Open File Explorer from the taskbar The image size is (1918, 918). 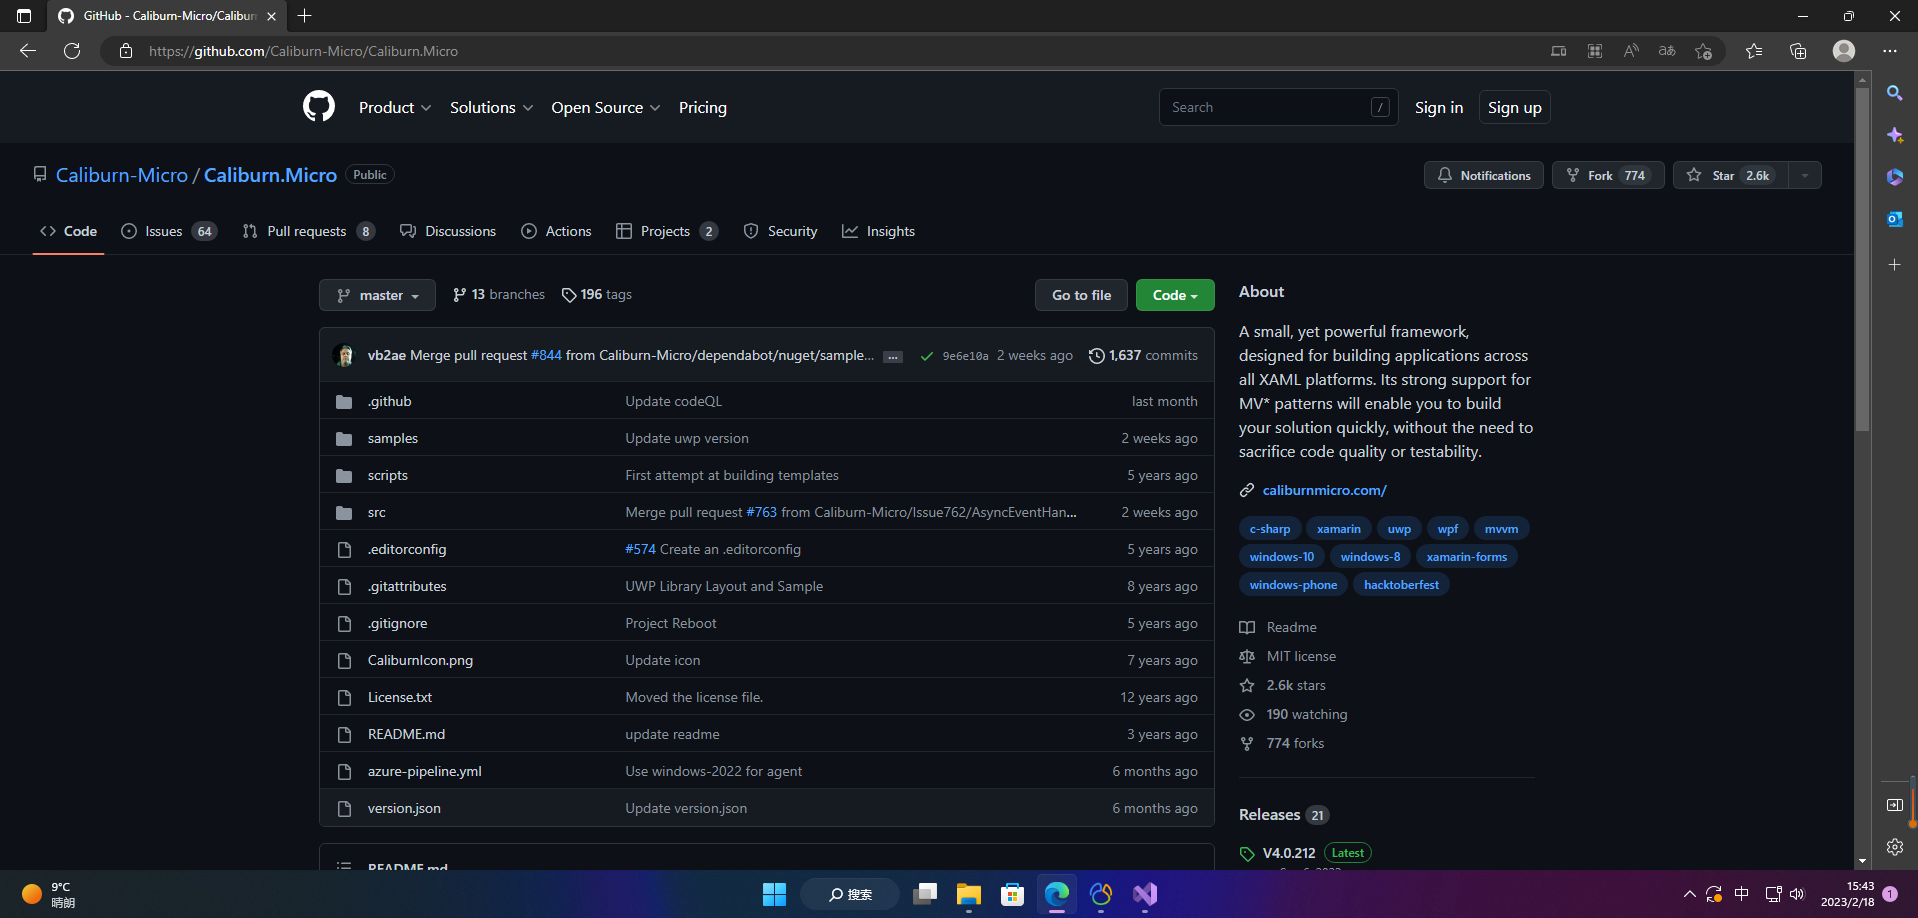(x=968, y=894)
